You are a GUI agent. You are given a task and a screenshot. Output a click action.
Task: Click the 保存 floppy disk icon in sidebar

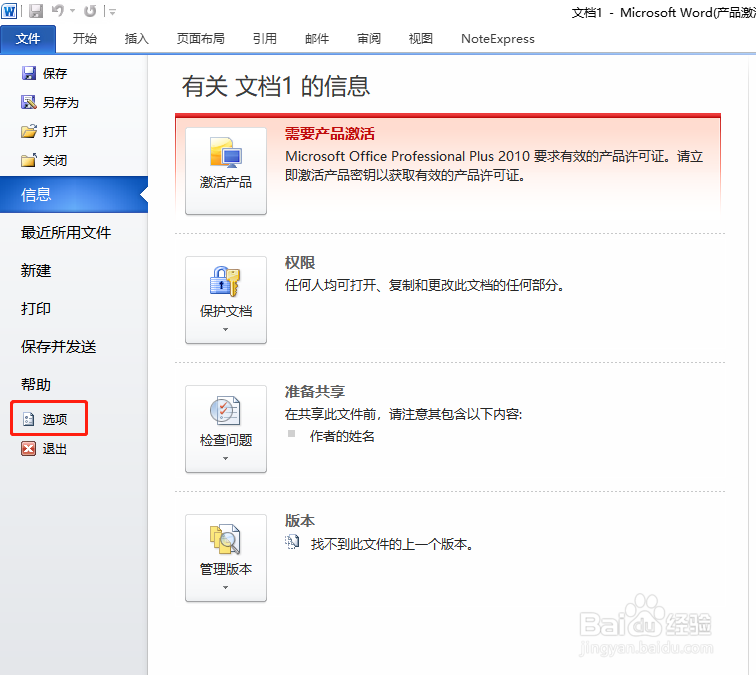tap(29, 73)
